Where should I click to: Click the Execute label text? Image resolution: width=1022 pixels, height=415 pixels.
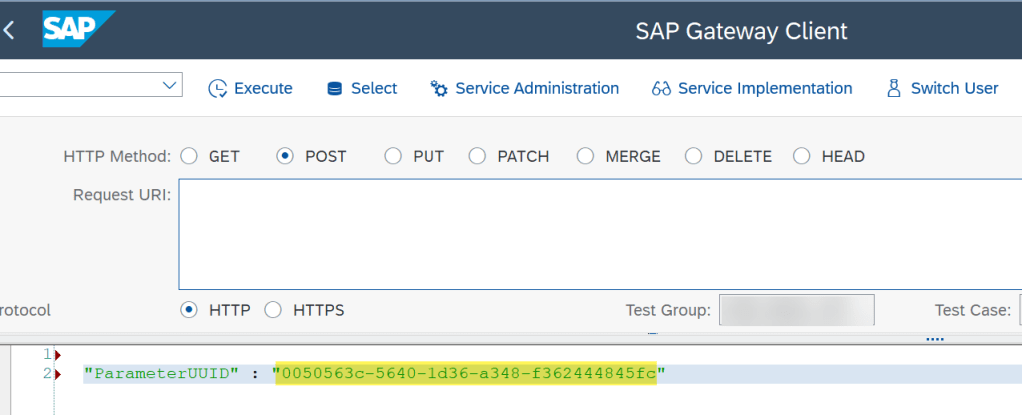[x=263, y=89]
